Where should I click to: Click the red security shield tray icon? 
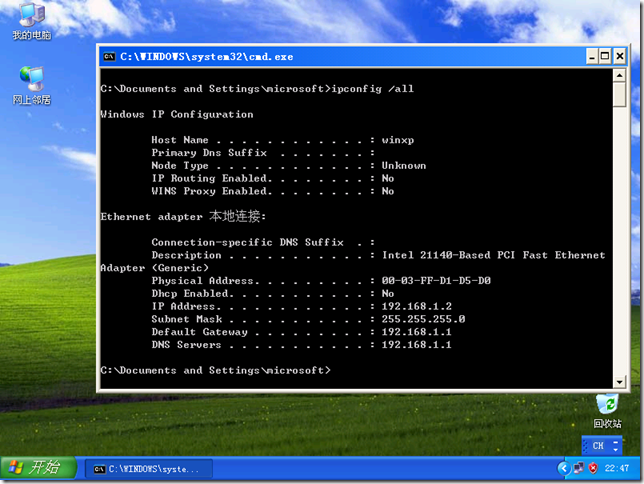(x=593, y=468)
